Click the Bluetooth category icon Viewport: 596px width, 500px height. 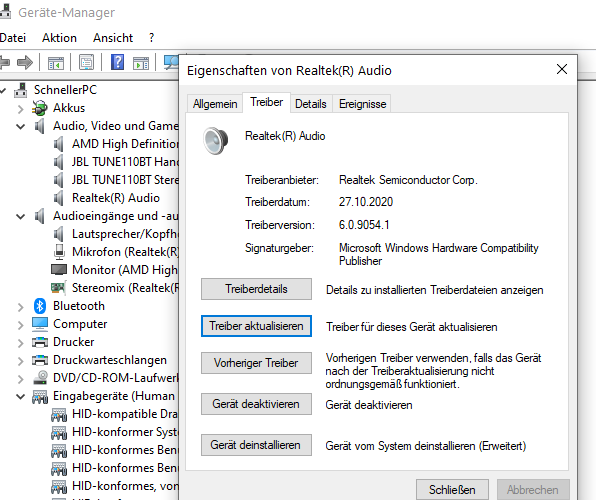pyautogui.click(x=40, y=306)
